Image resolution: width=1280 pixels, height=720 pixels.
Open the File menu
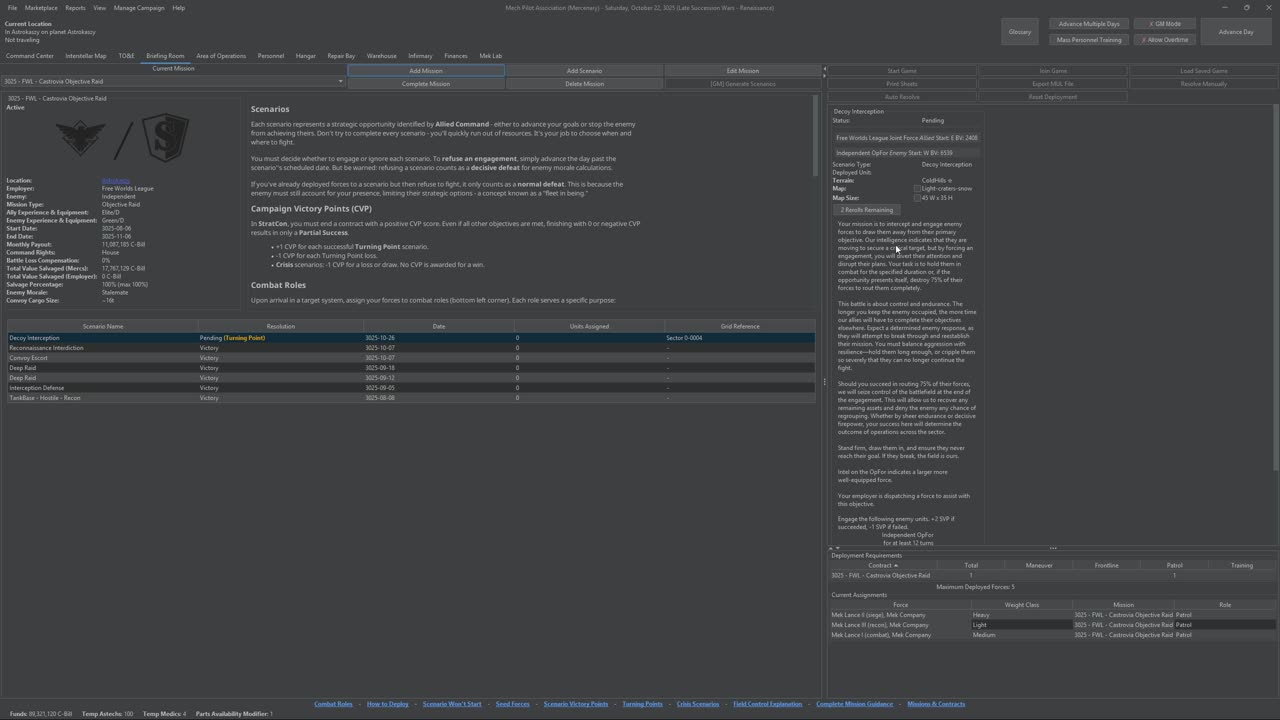tap(12, 8)
